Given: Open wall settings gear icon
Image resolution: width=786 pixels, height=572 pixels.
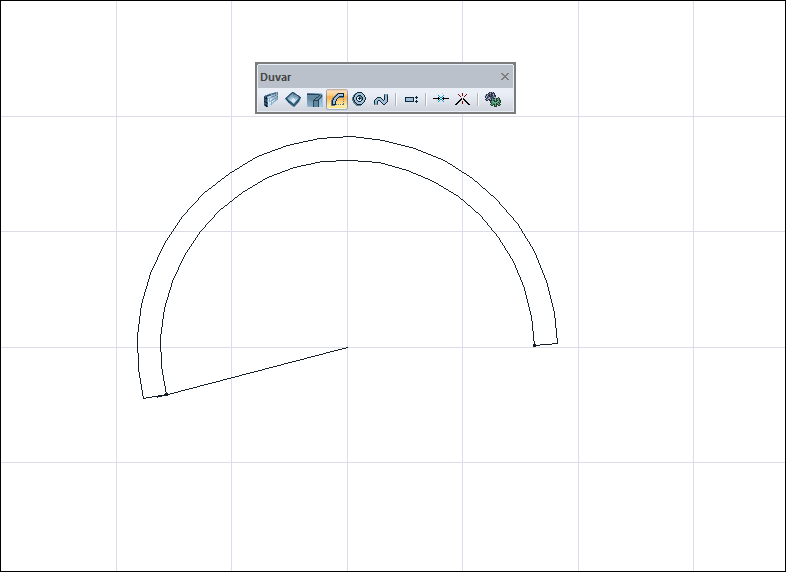Looking at the screenshot, I should click(x=492, y=100).
